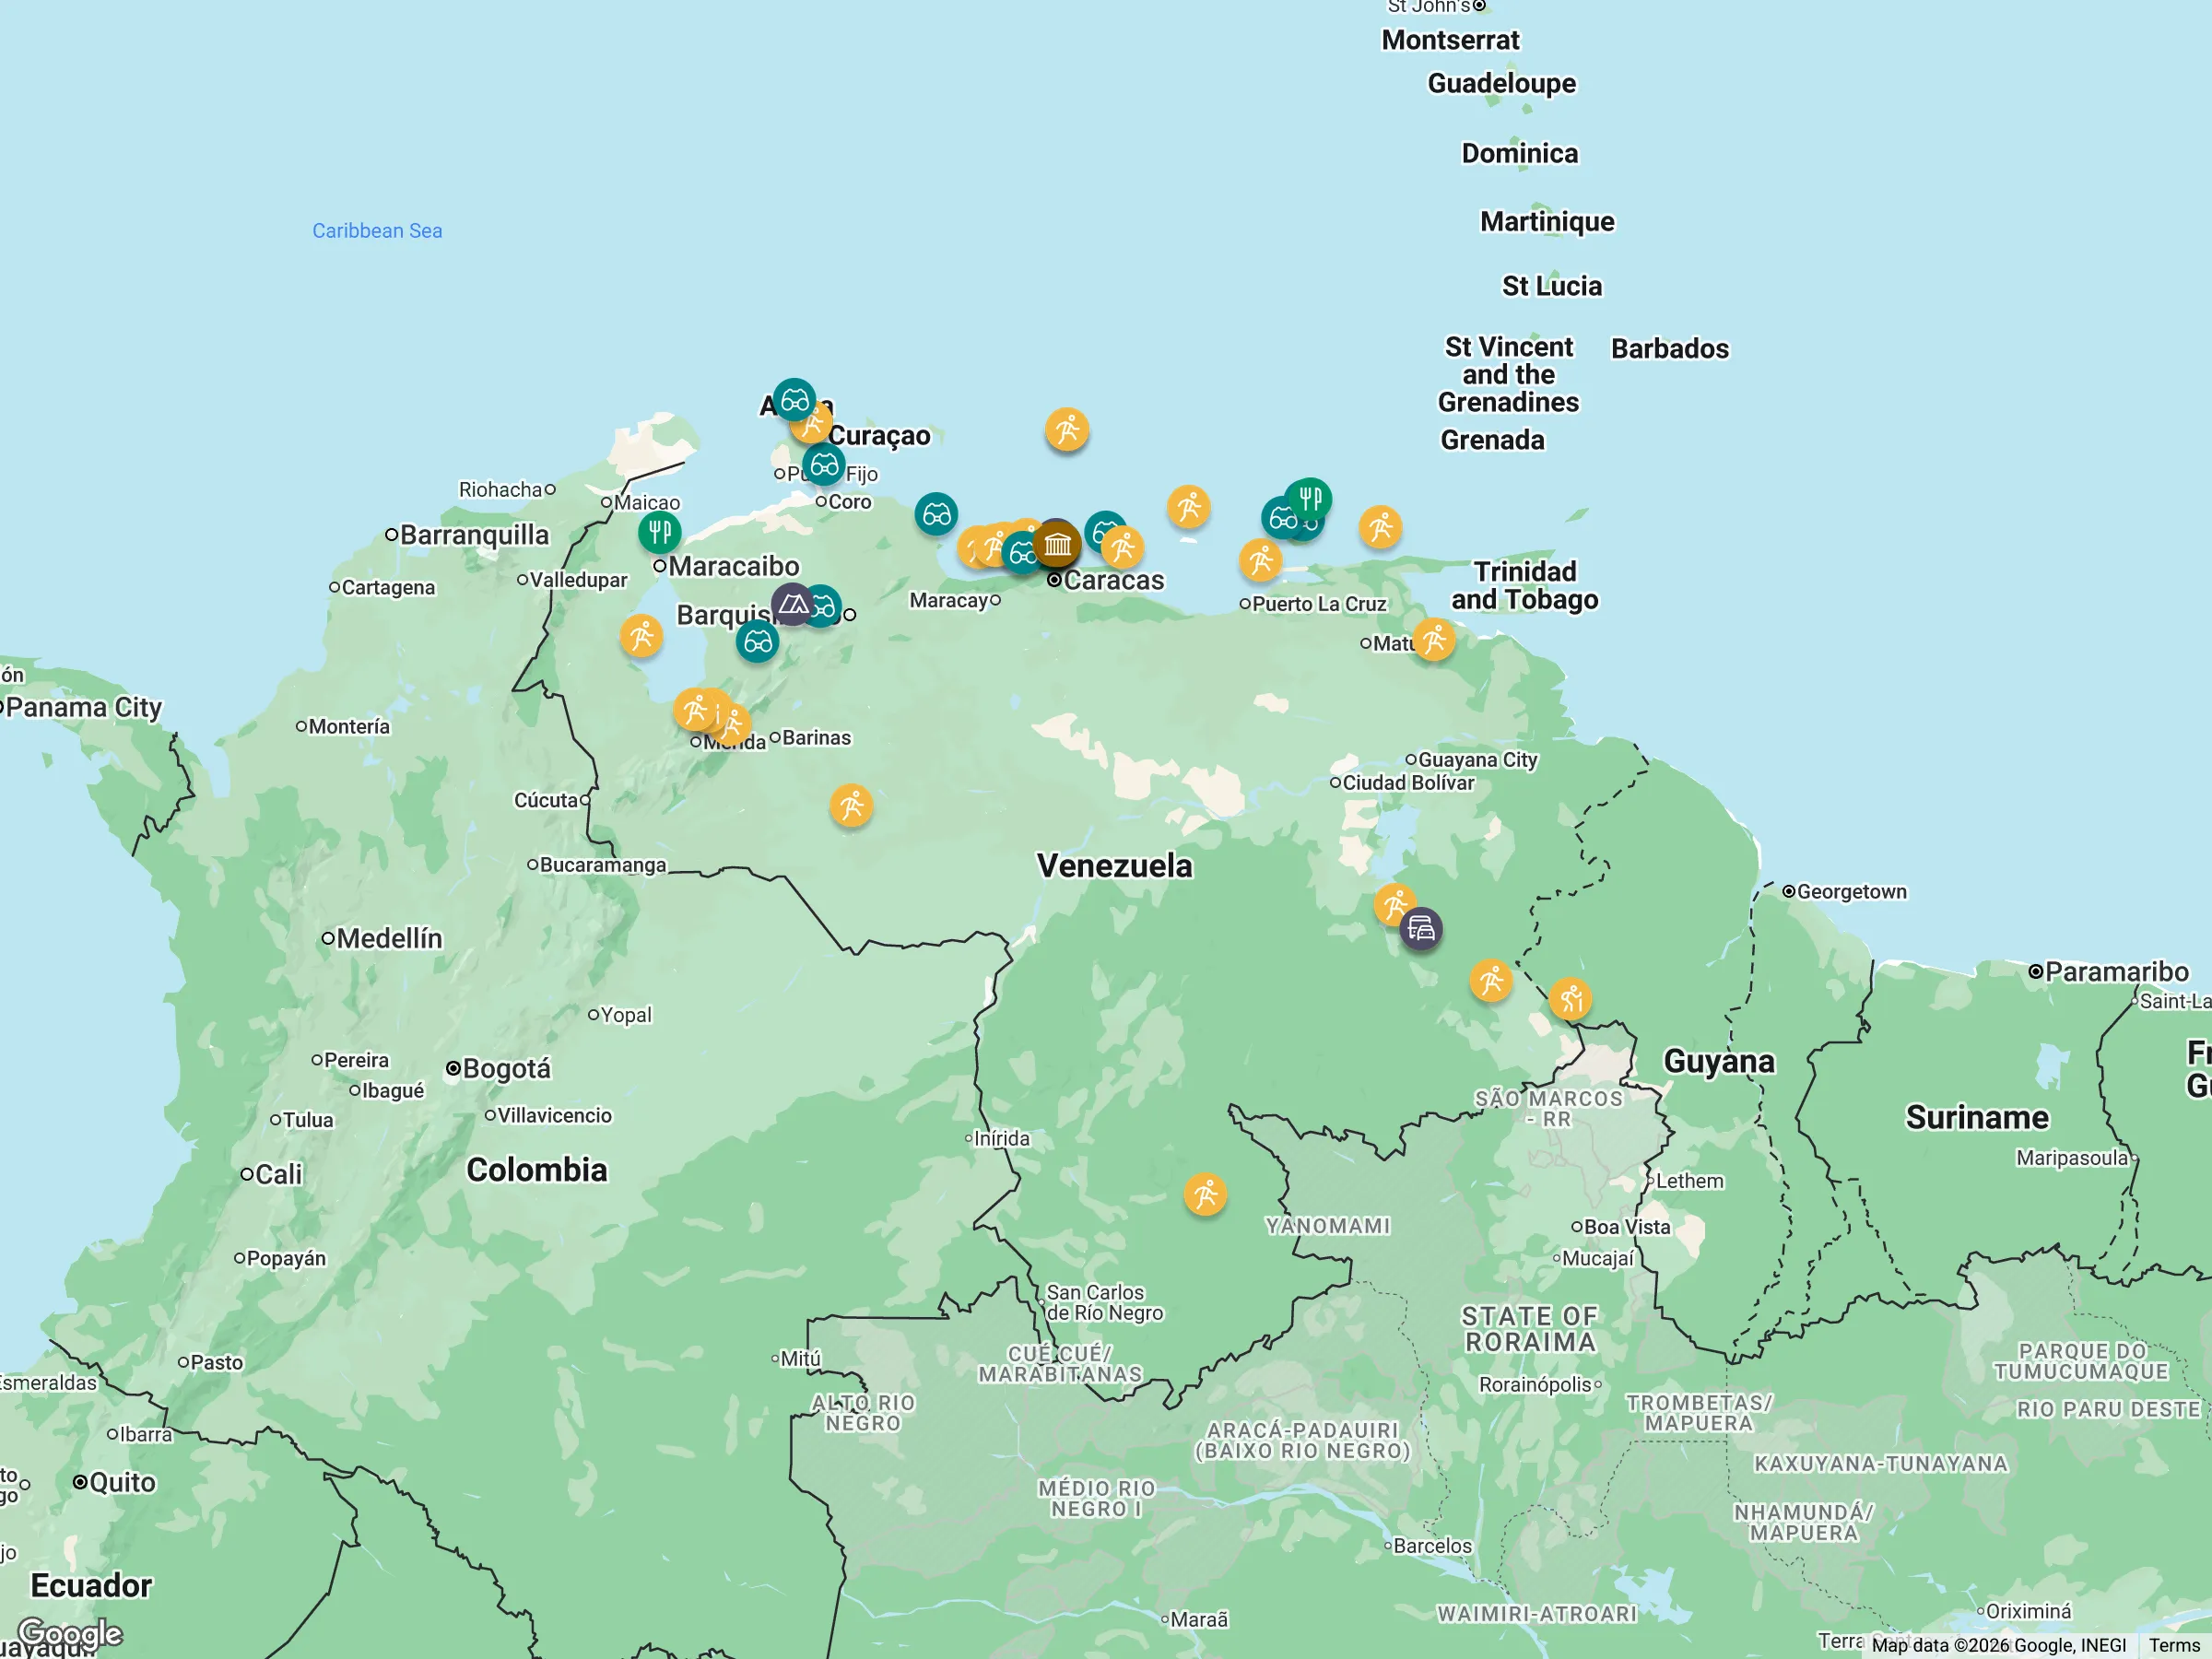Click the Google logo
Viewport: 2212px width, 1659px height.
(70, 1634)
